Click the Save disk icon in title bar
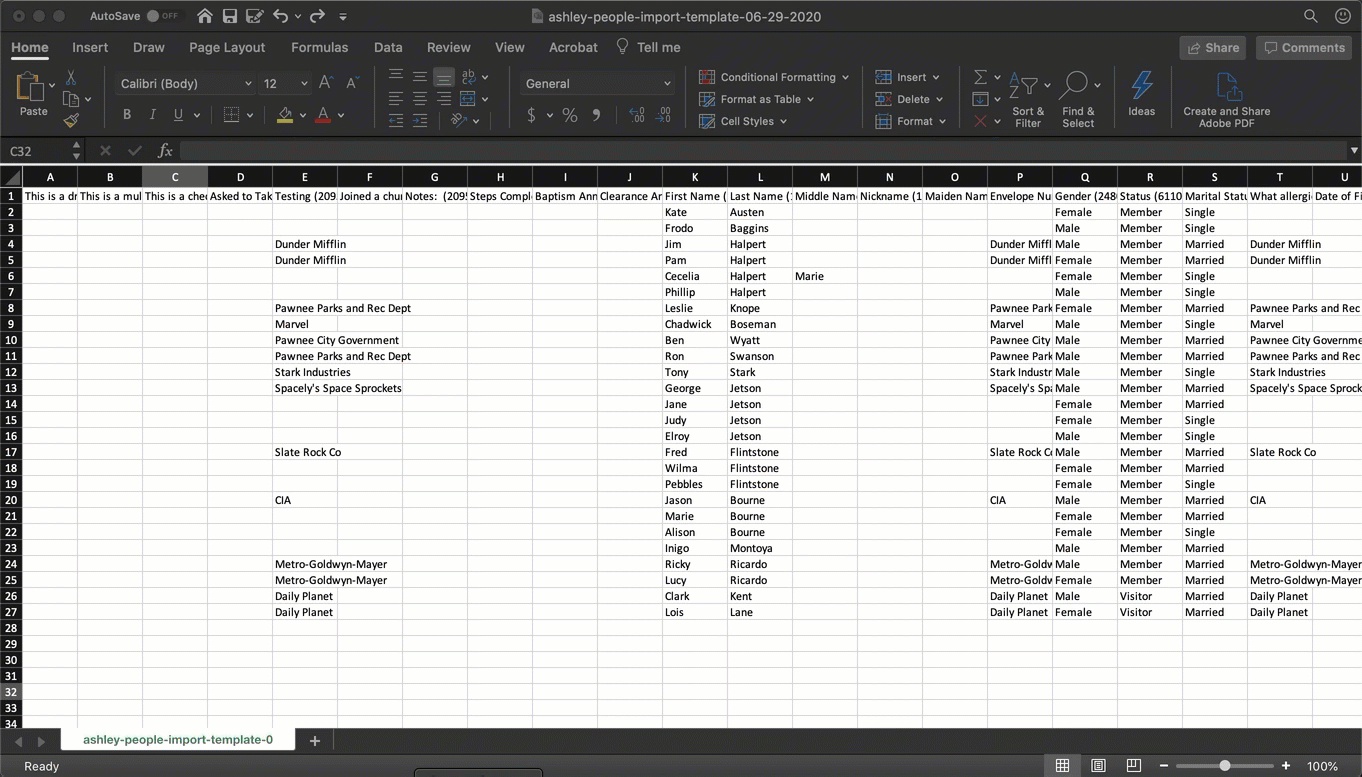This screenshot has width=1362, height=777. [x=230, y=16]
